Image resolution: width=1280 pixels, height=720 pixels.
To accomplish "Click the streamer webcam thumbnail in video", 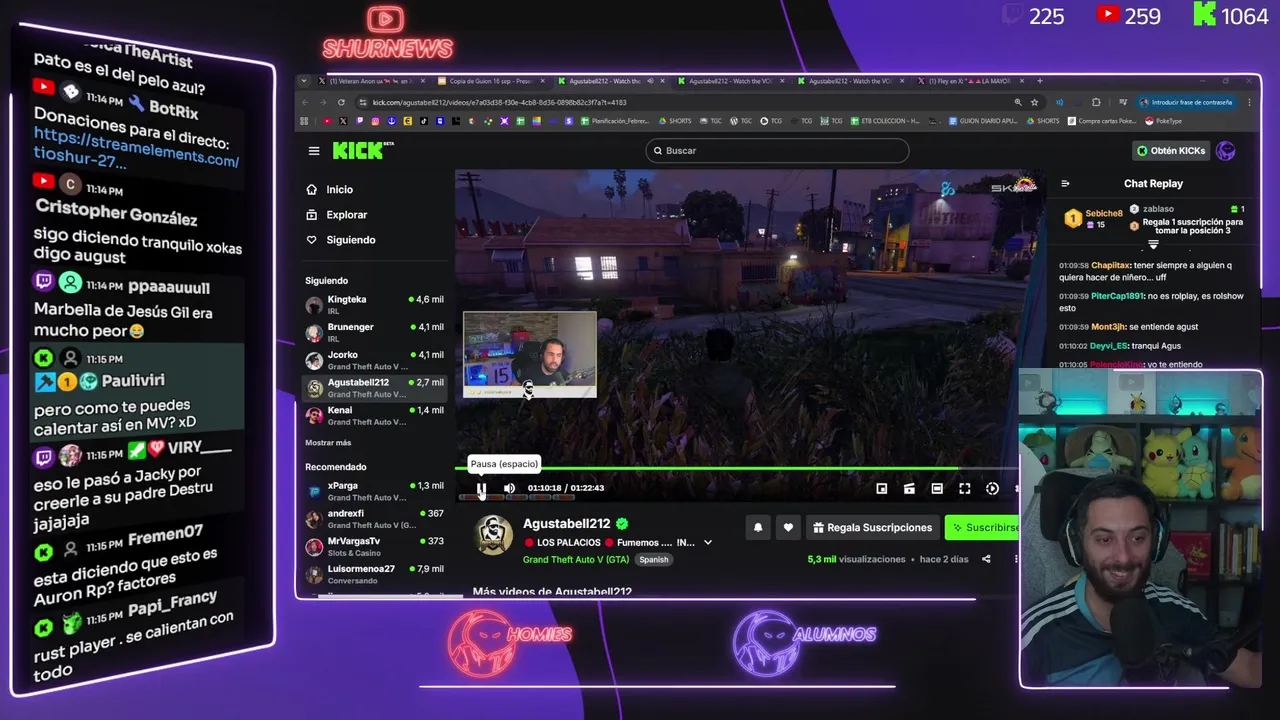I will 530,355.
